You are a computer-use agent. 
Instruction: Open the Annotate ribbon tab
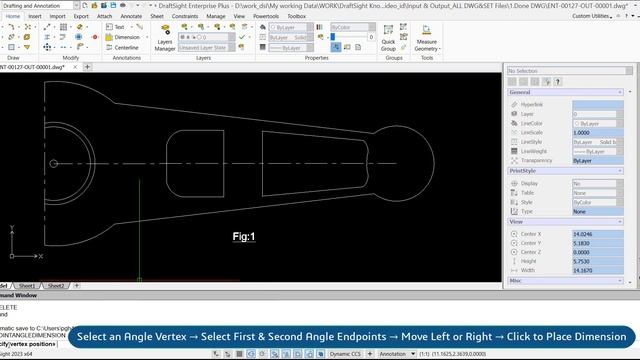click(131, 16)
